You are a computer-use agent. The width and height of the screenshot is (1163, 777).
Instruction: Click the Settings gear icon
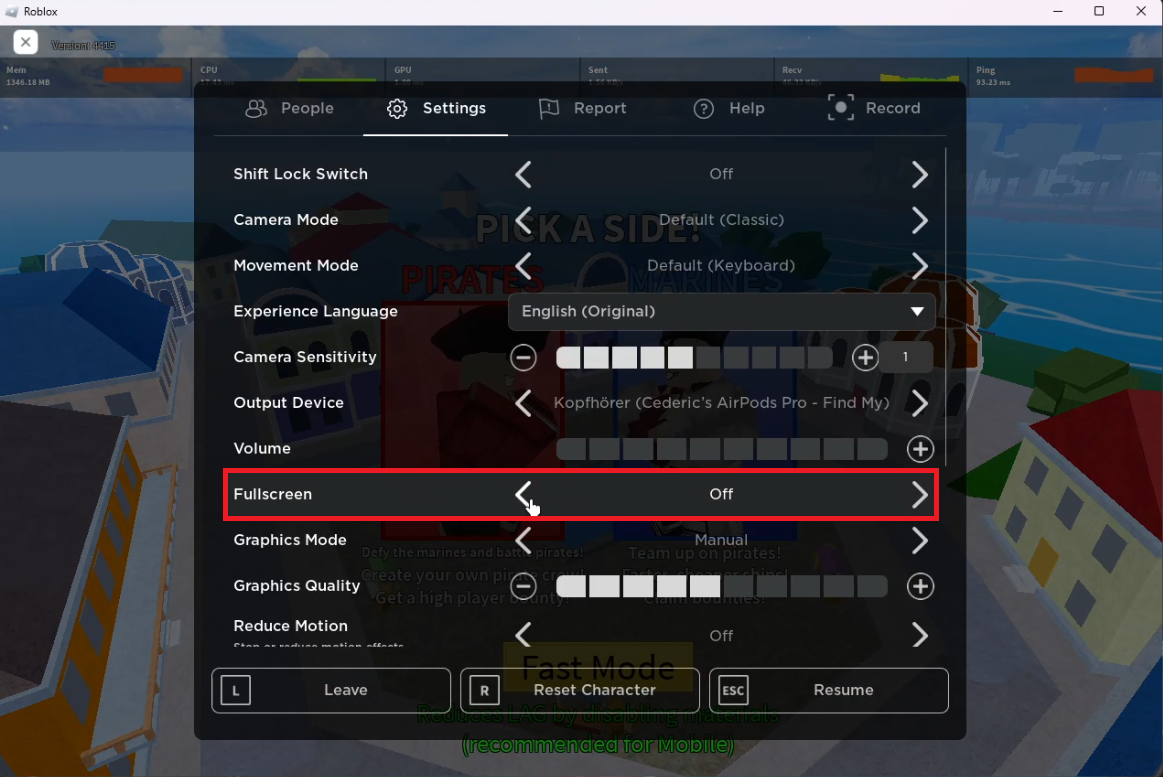397,109
